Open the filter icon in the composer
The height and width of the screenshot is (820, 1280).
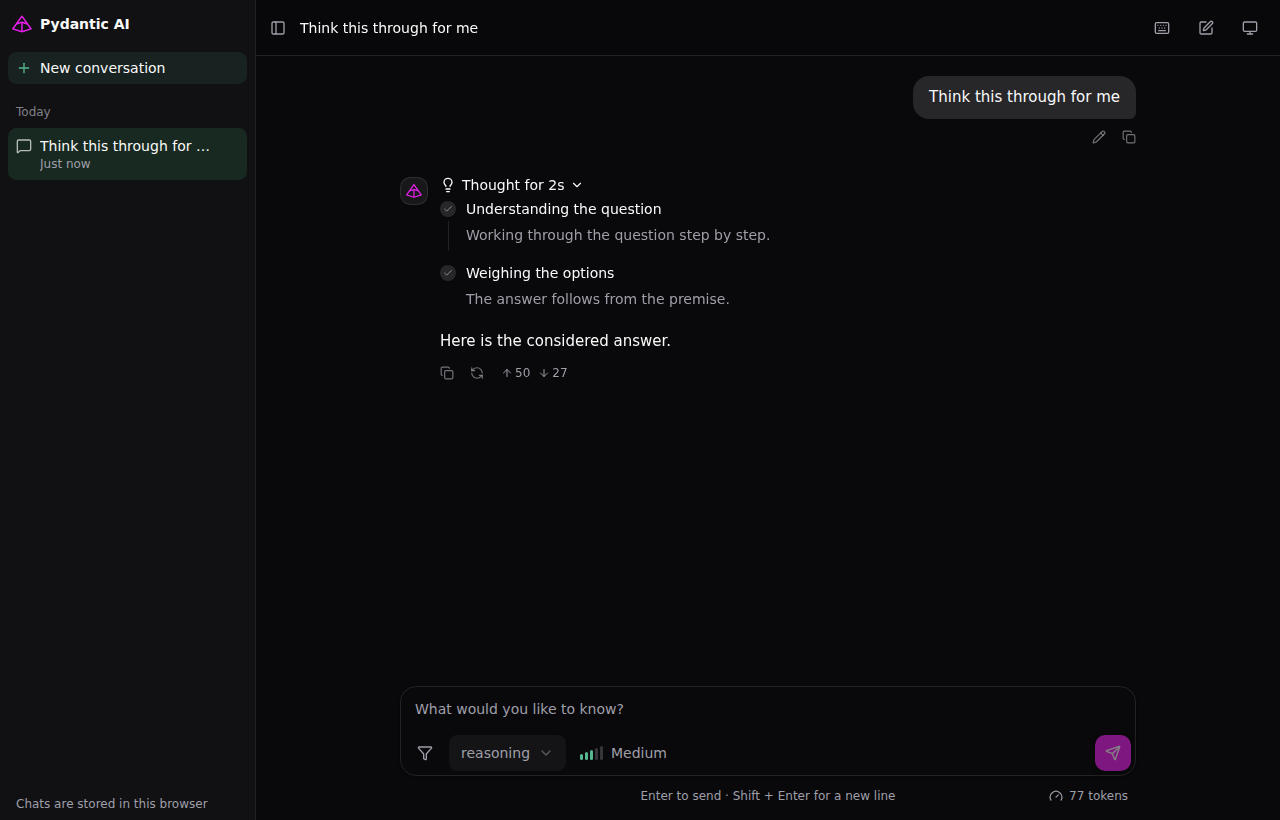425,753
